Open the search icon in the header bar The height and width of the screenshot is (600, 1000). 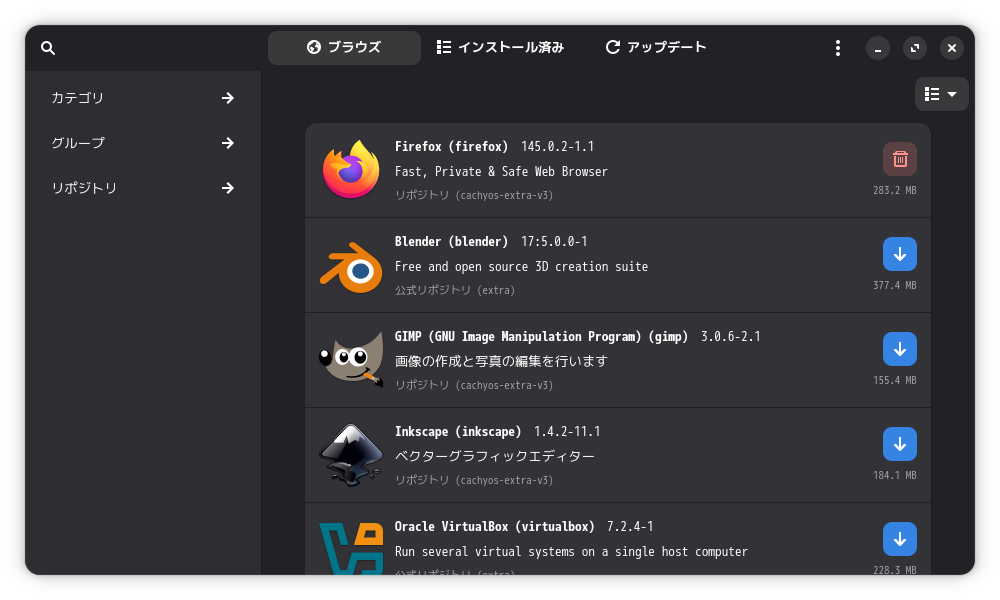point(48,47)
